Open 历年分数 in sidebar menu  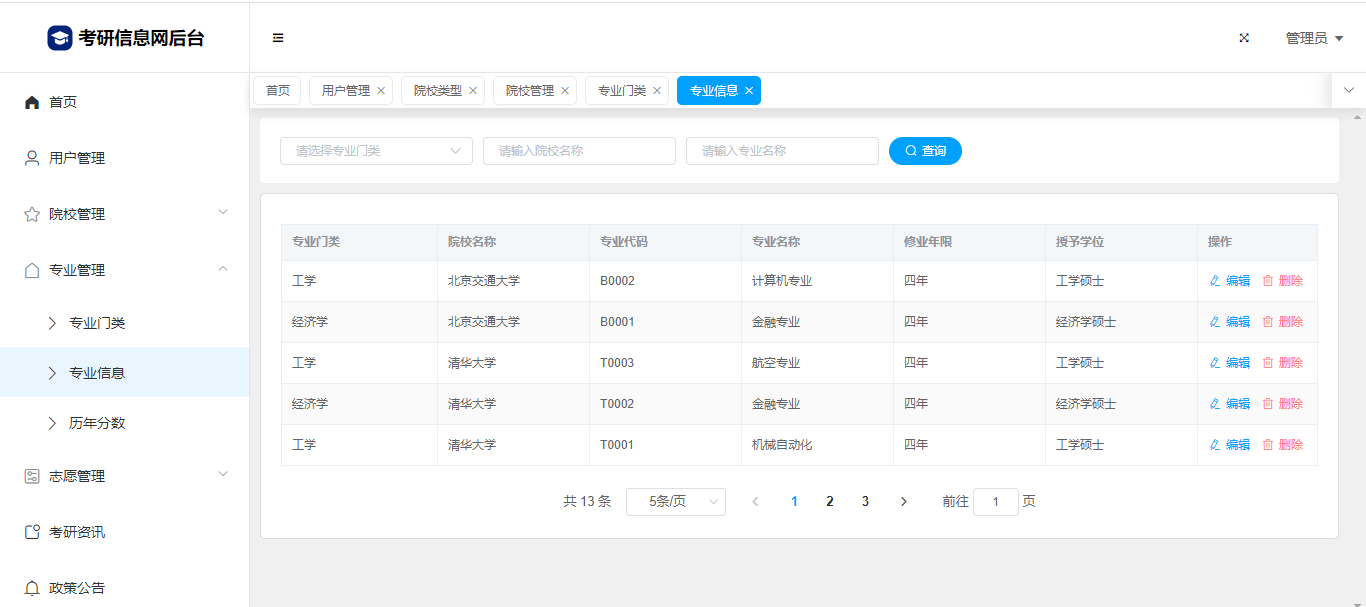[97, 423]
